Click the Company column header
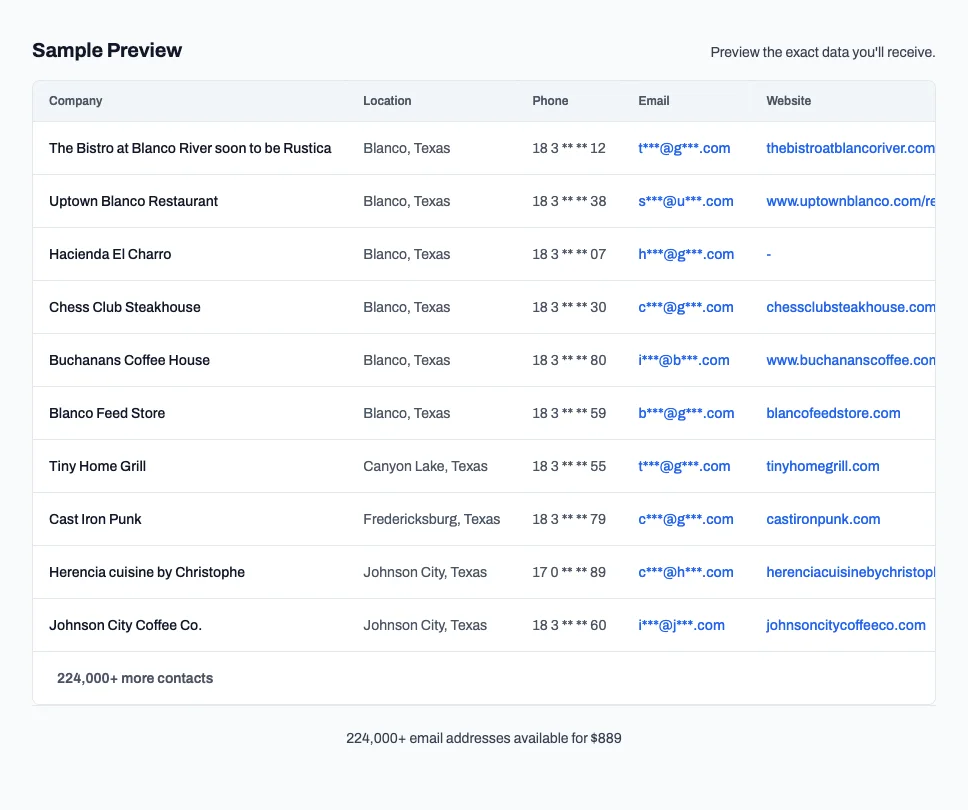The height and width of the screenshot is (810, 968). pos(75,101)
